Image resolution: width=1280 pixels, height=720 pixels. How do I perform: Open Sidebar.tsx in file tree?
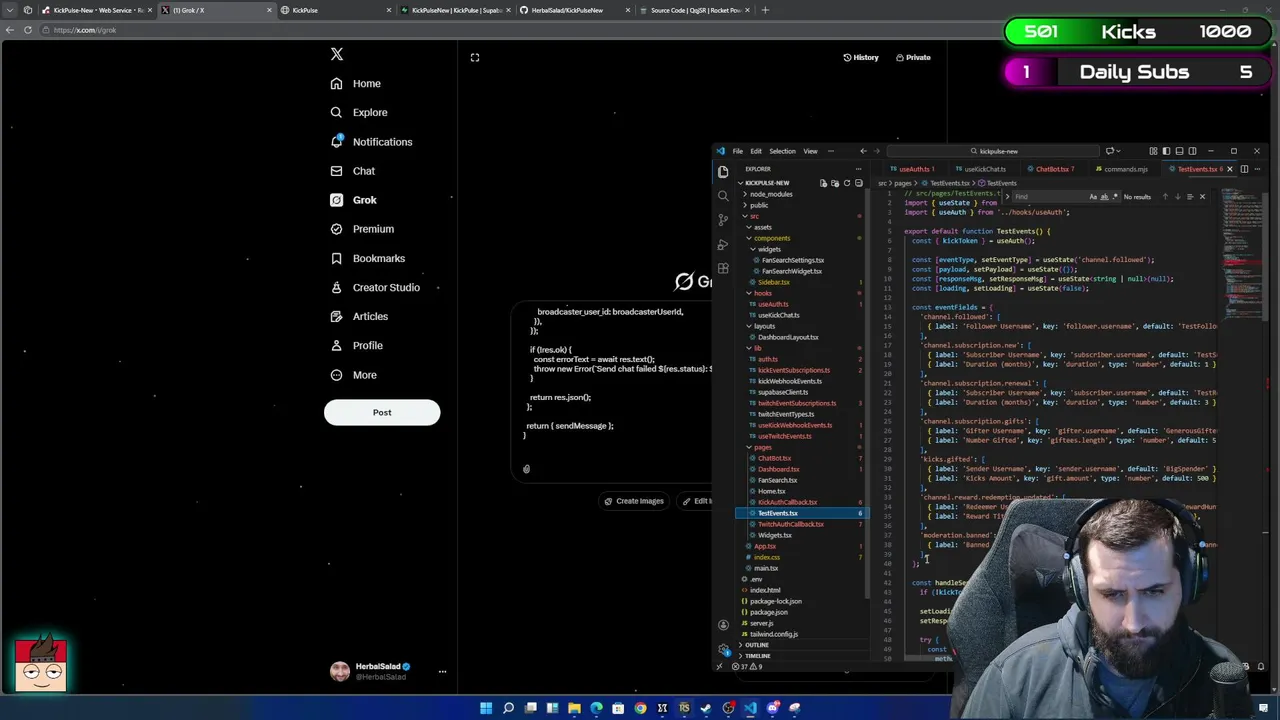click(x=773, y=282)
